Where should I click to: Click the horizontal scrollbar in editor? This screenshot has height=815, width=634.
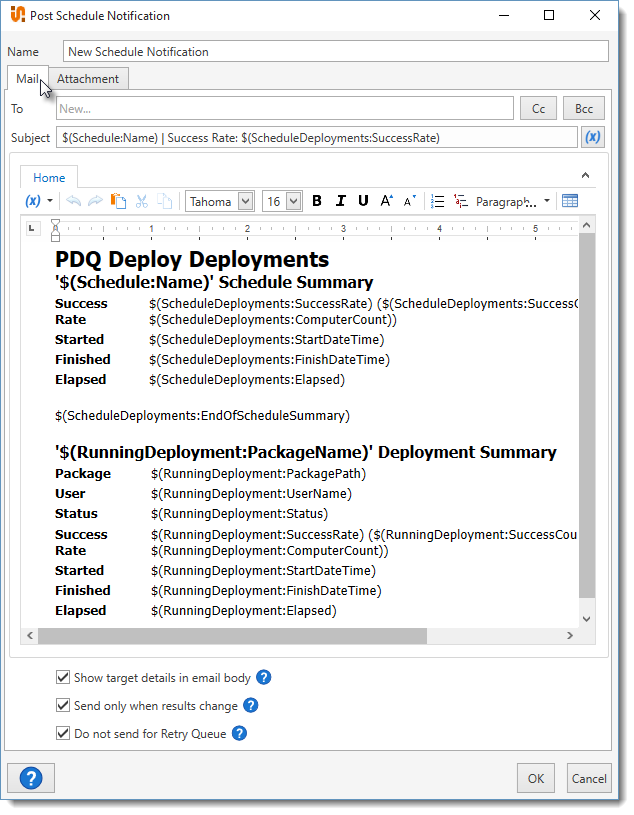click(232, 636)
